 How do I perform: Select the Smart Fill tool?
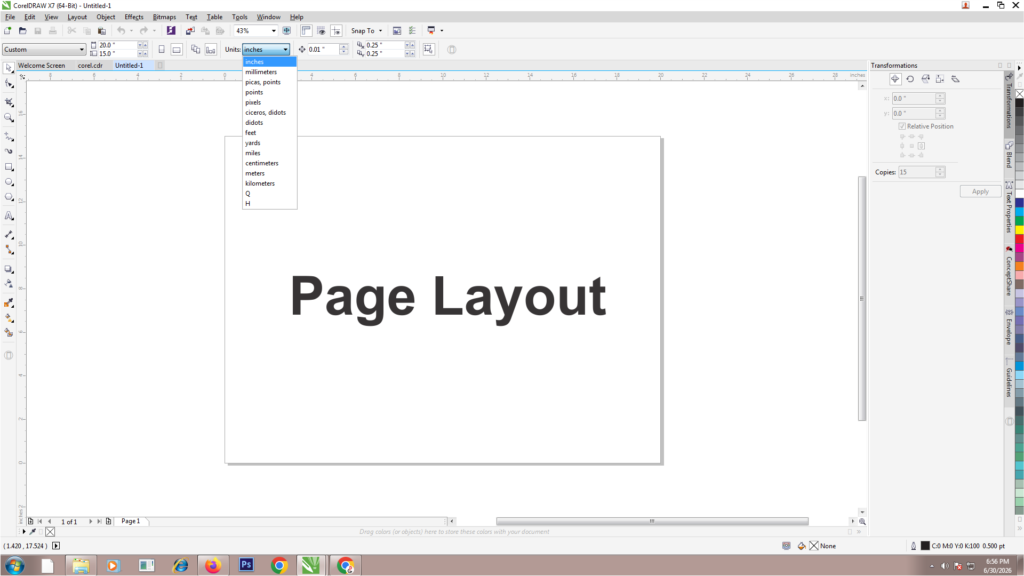(x=8, y=332)
